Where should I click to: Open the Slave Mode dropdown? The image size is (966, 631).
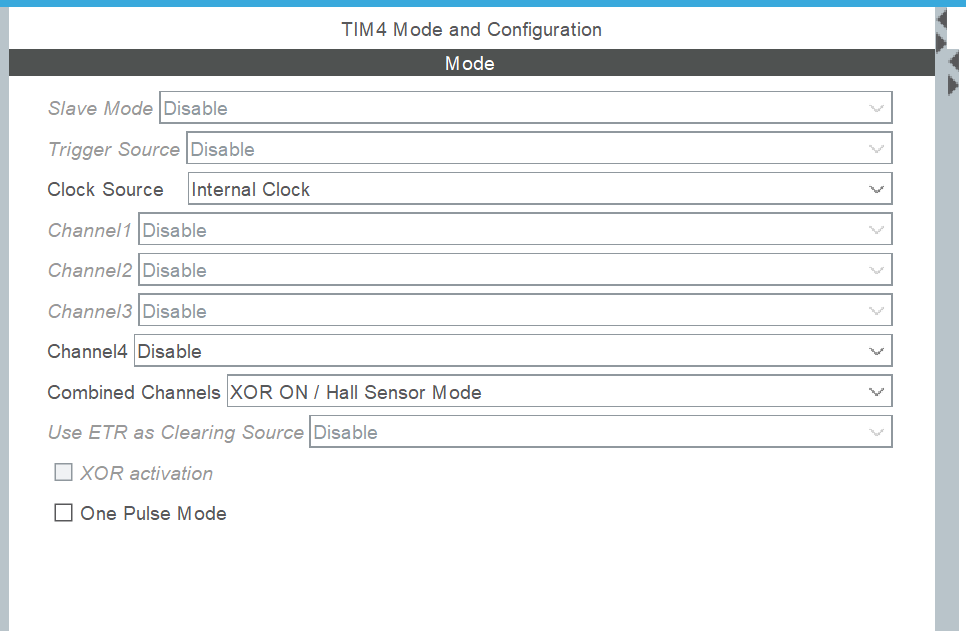pyautogui.click(x=526, y=108)
